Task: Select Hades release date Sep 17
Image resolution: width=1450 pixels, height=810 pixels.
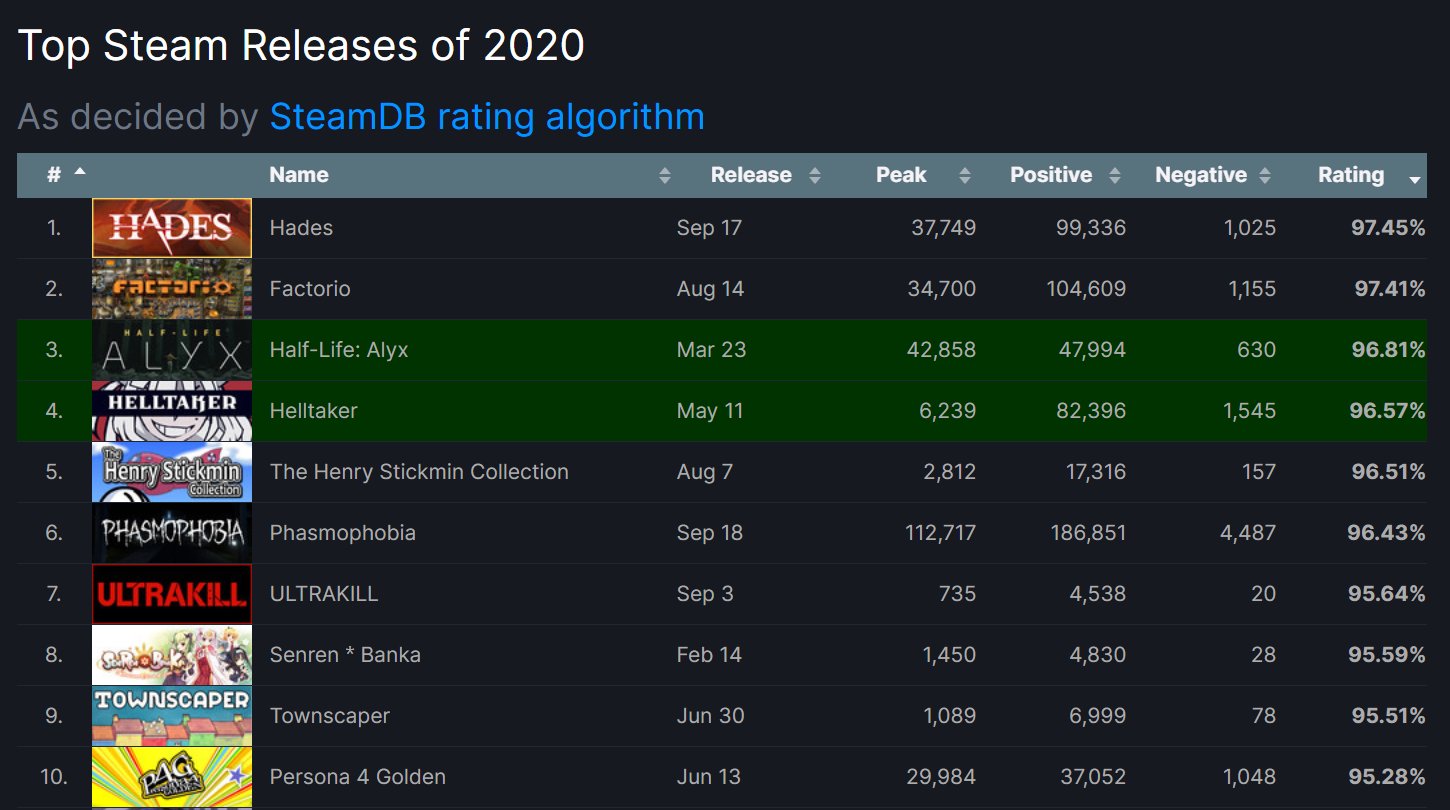Action: [x=709, y=228]
